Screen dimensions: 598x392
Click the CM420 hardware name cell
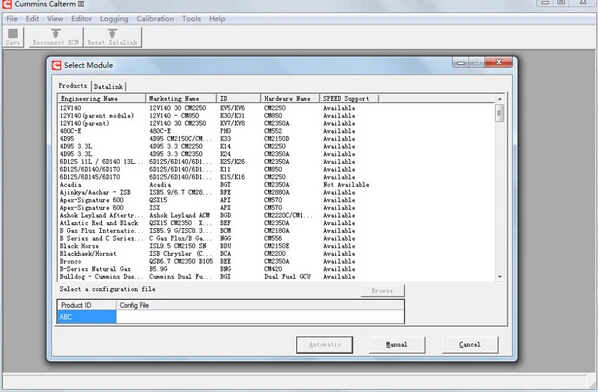click(x=273, y=269)
